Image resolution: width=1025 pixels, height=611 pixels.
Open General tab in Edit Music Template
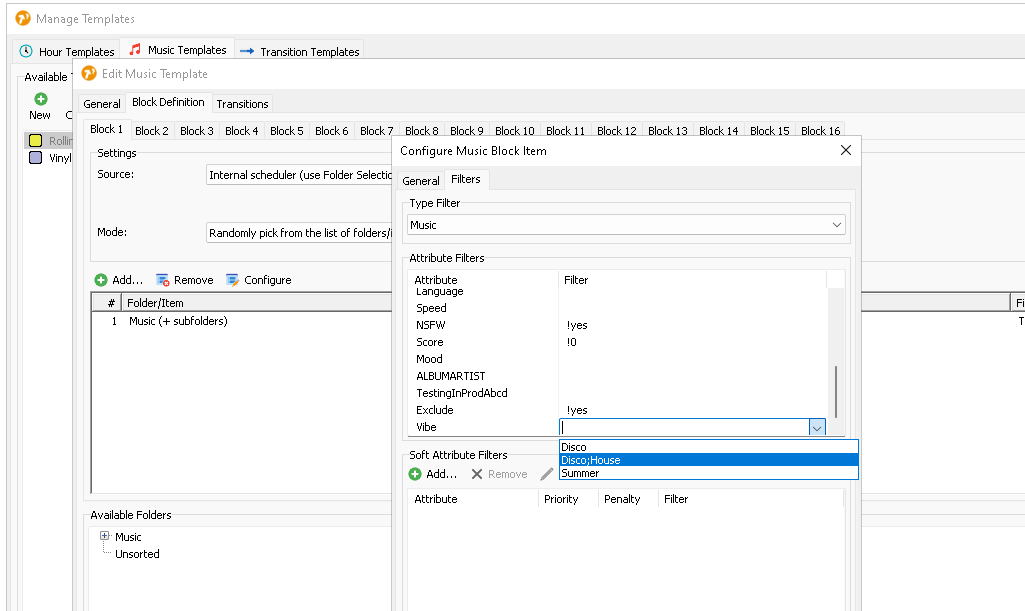click(101, 104)
